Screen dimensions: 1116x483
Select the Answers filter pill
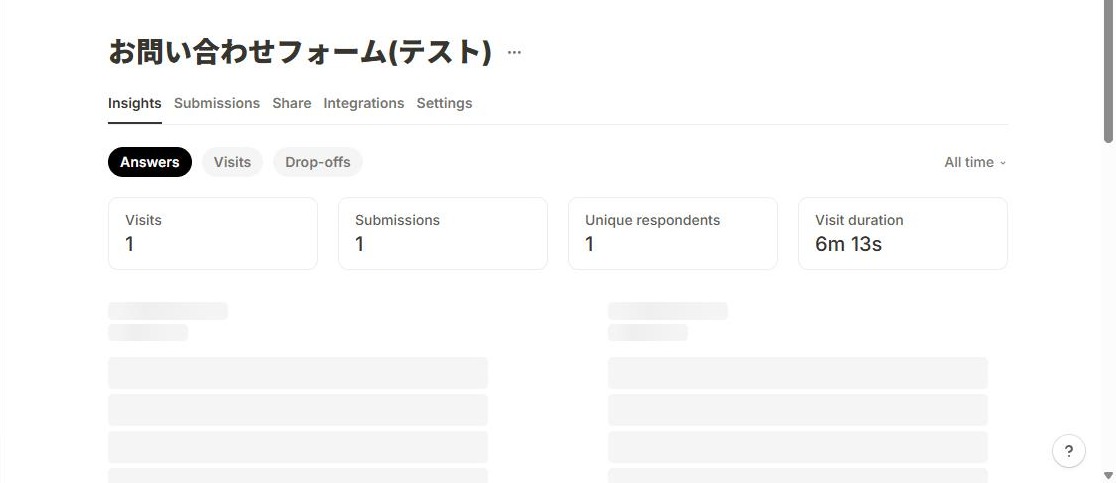click(149, 162)
